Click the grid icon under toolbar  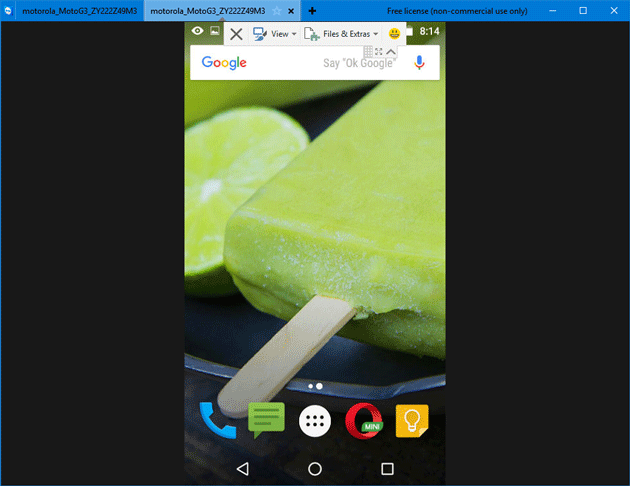coord(368,52)
